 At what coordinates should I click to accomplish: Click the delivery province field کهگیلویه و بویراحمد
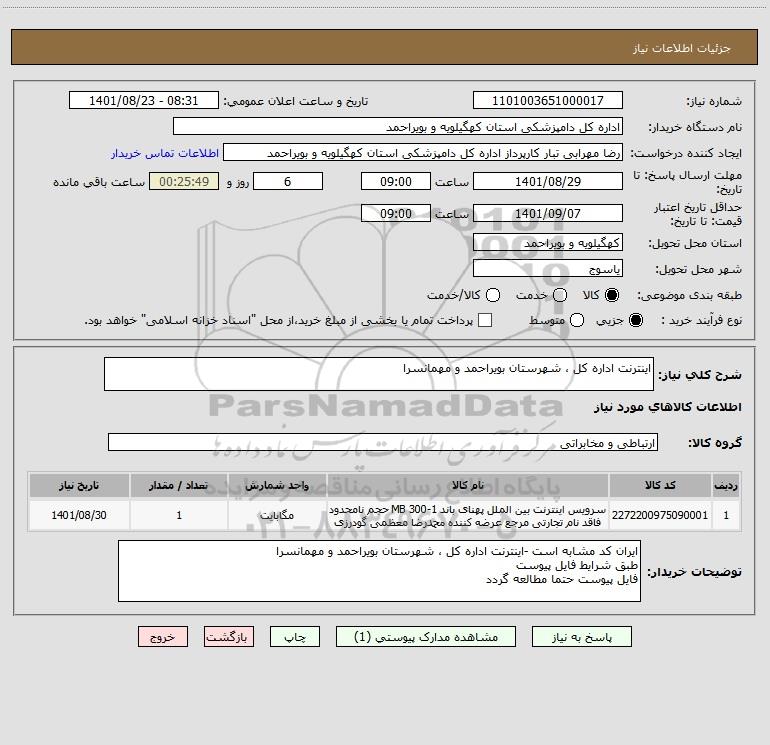point(548,243)
